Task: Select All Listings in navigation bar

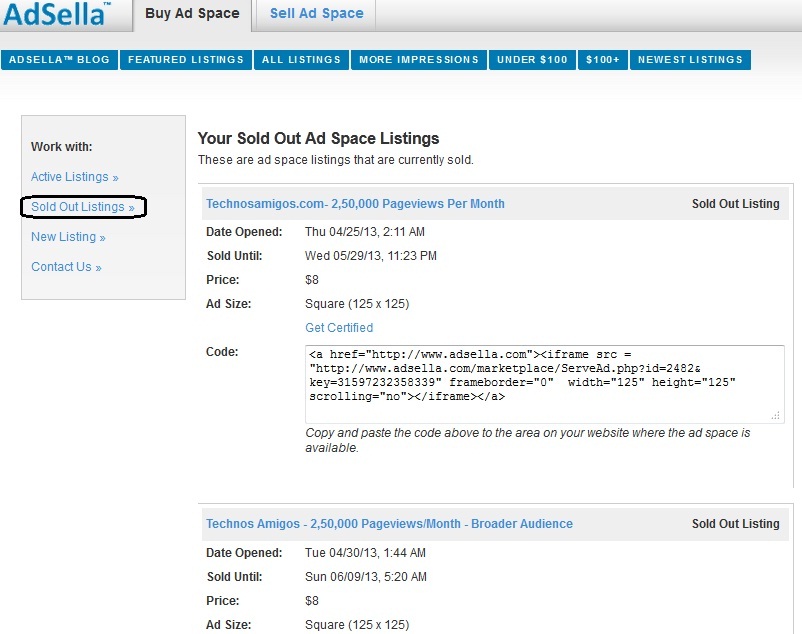Action: [x=300, y=60]
